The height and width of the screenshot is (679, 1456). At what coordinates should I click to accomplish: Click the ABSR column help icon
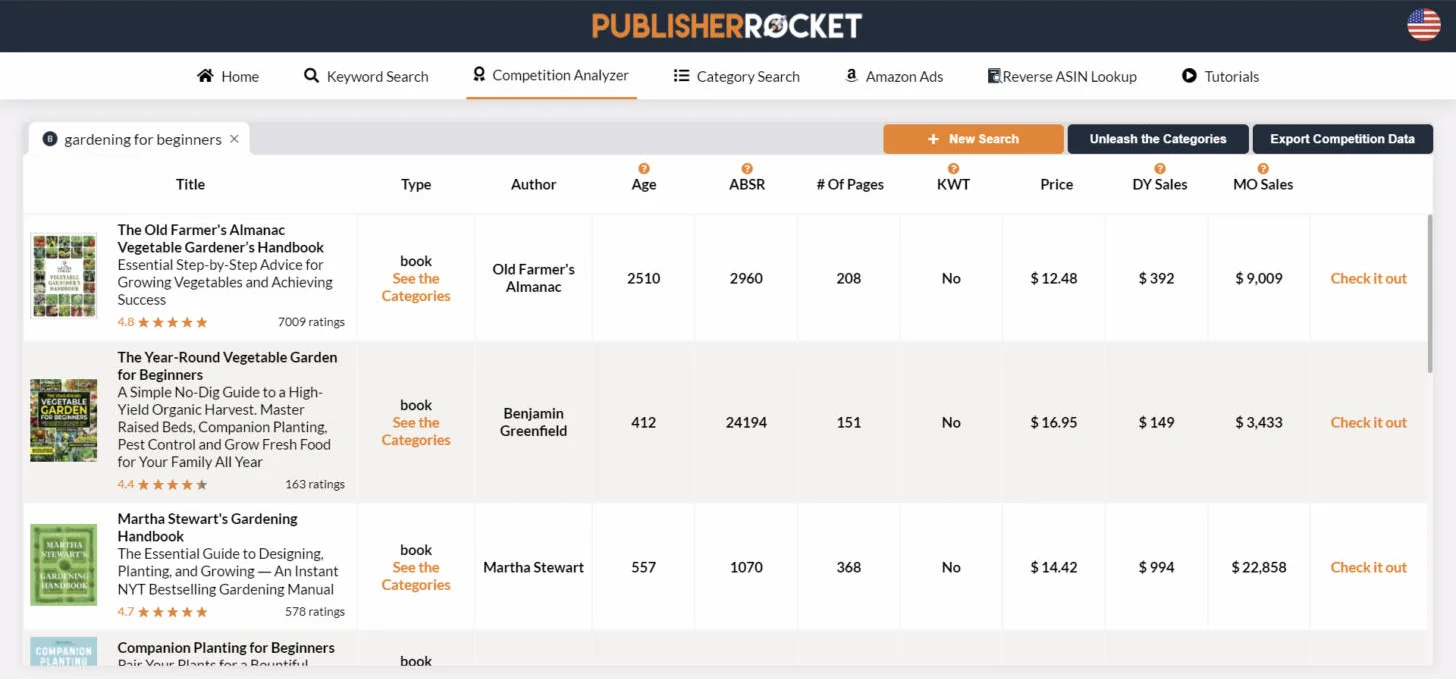pyautogui.click(x=747, y=169)
